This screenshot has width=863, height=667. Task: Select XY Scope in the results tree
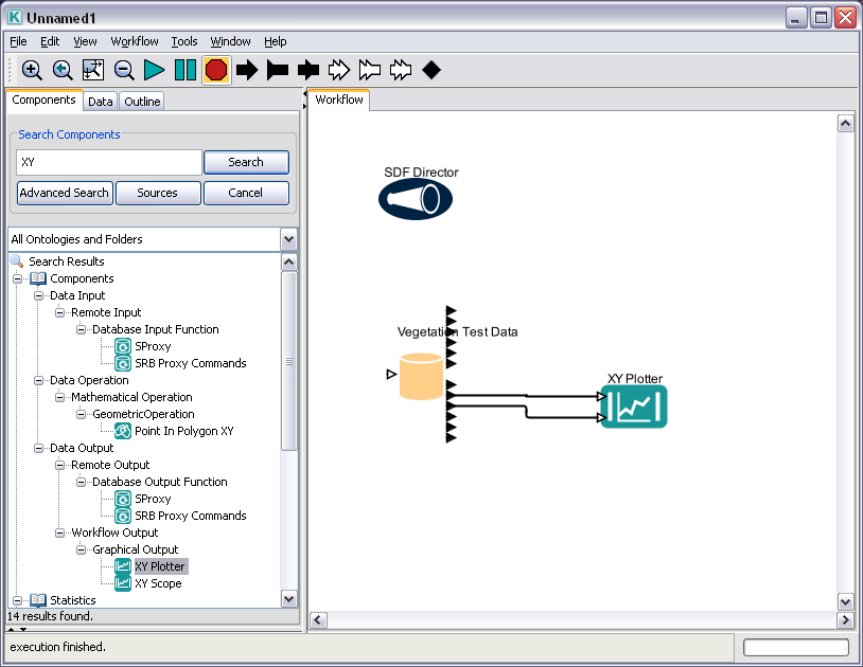coord(158,584)
